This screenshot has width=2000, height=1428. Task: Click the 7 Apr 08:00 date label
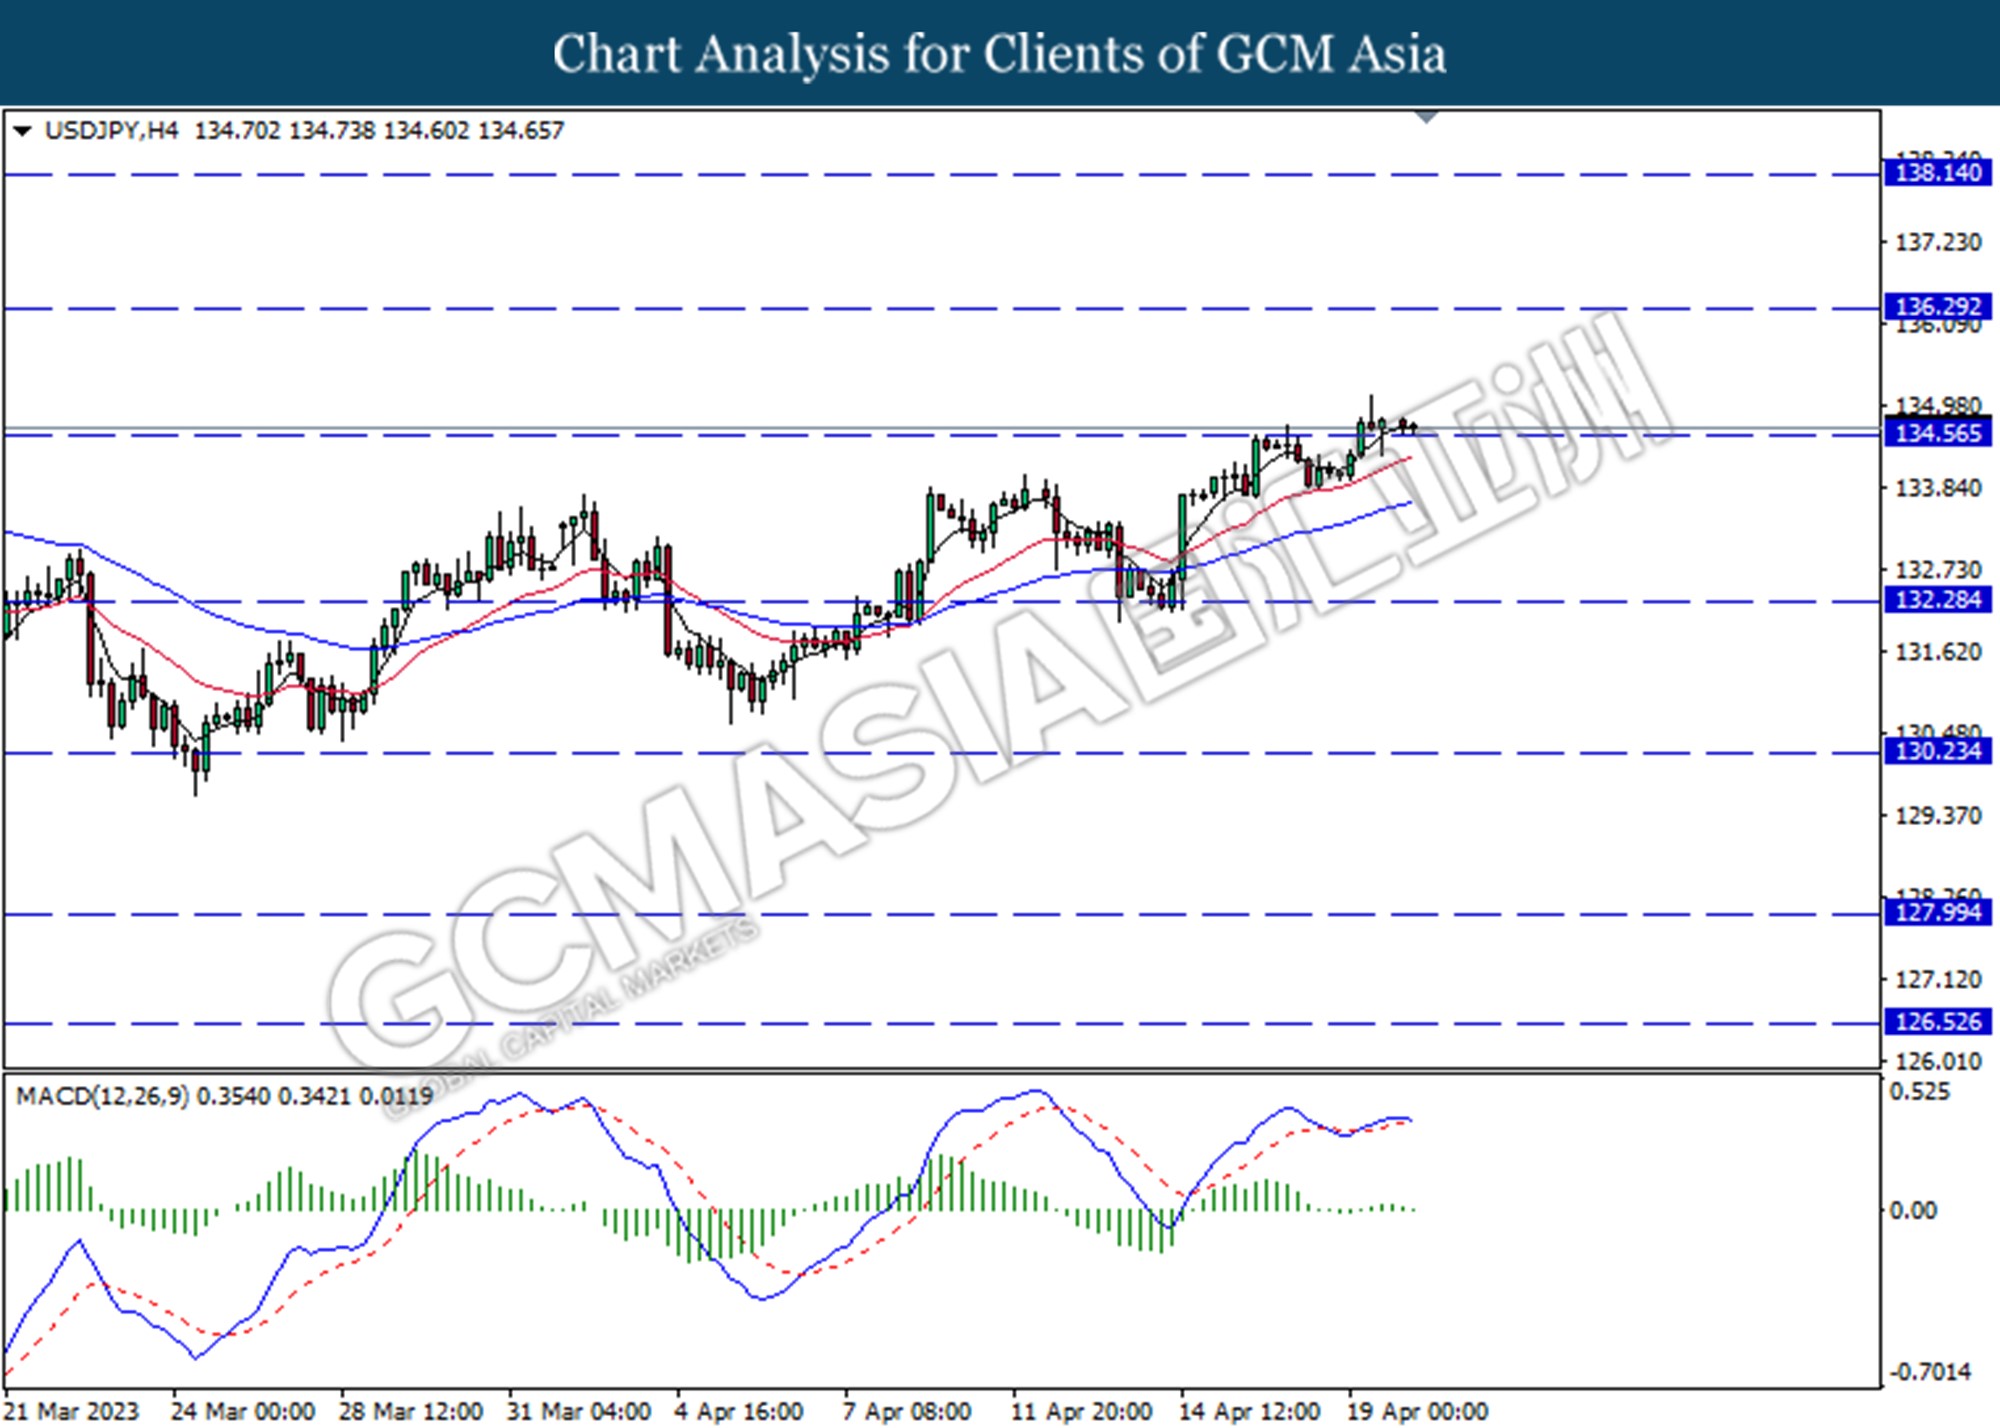[x=907, y=1412]
